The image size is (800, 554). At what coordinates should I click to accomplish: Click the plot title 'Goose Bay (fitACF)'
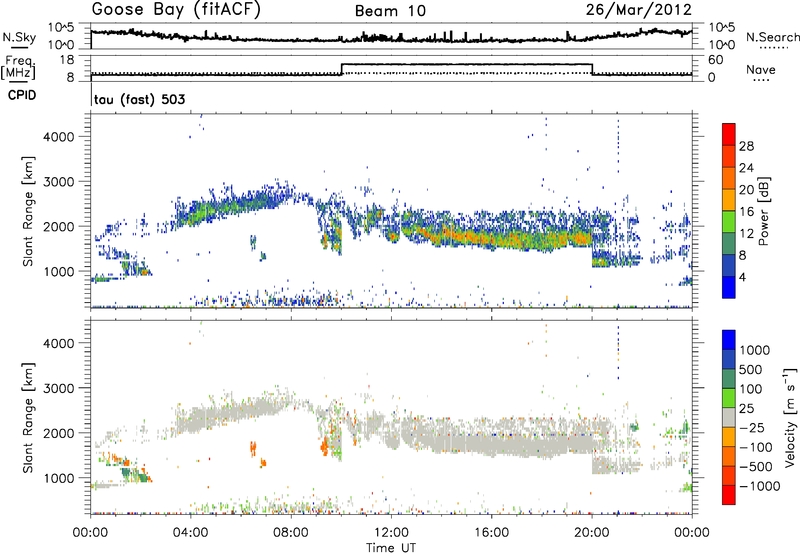[x=176, y=10]
